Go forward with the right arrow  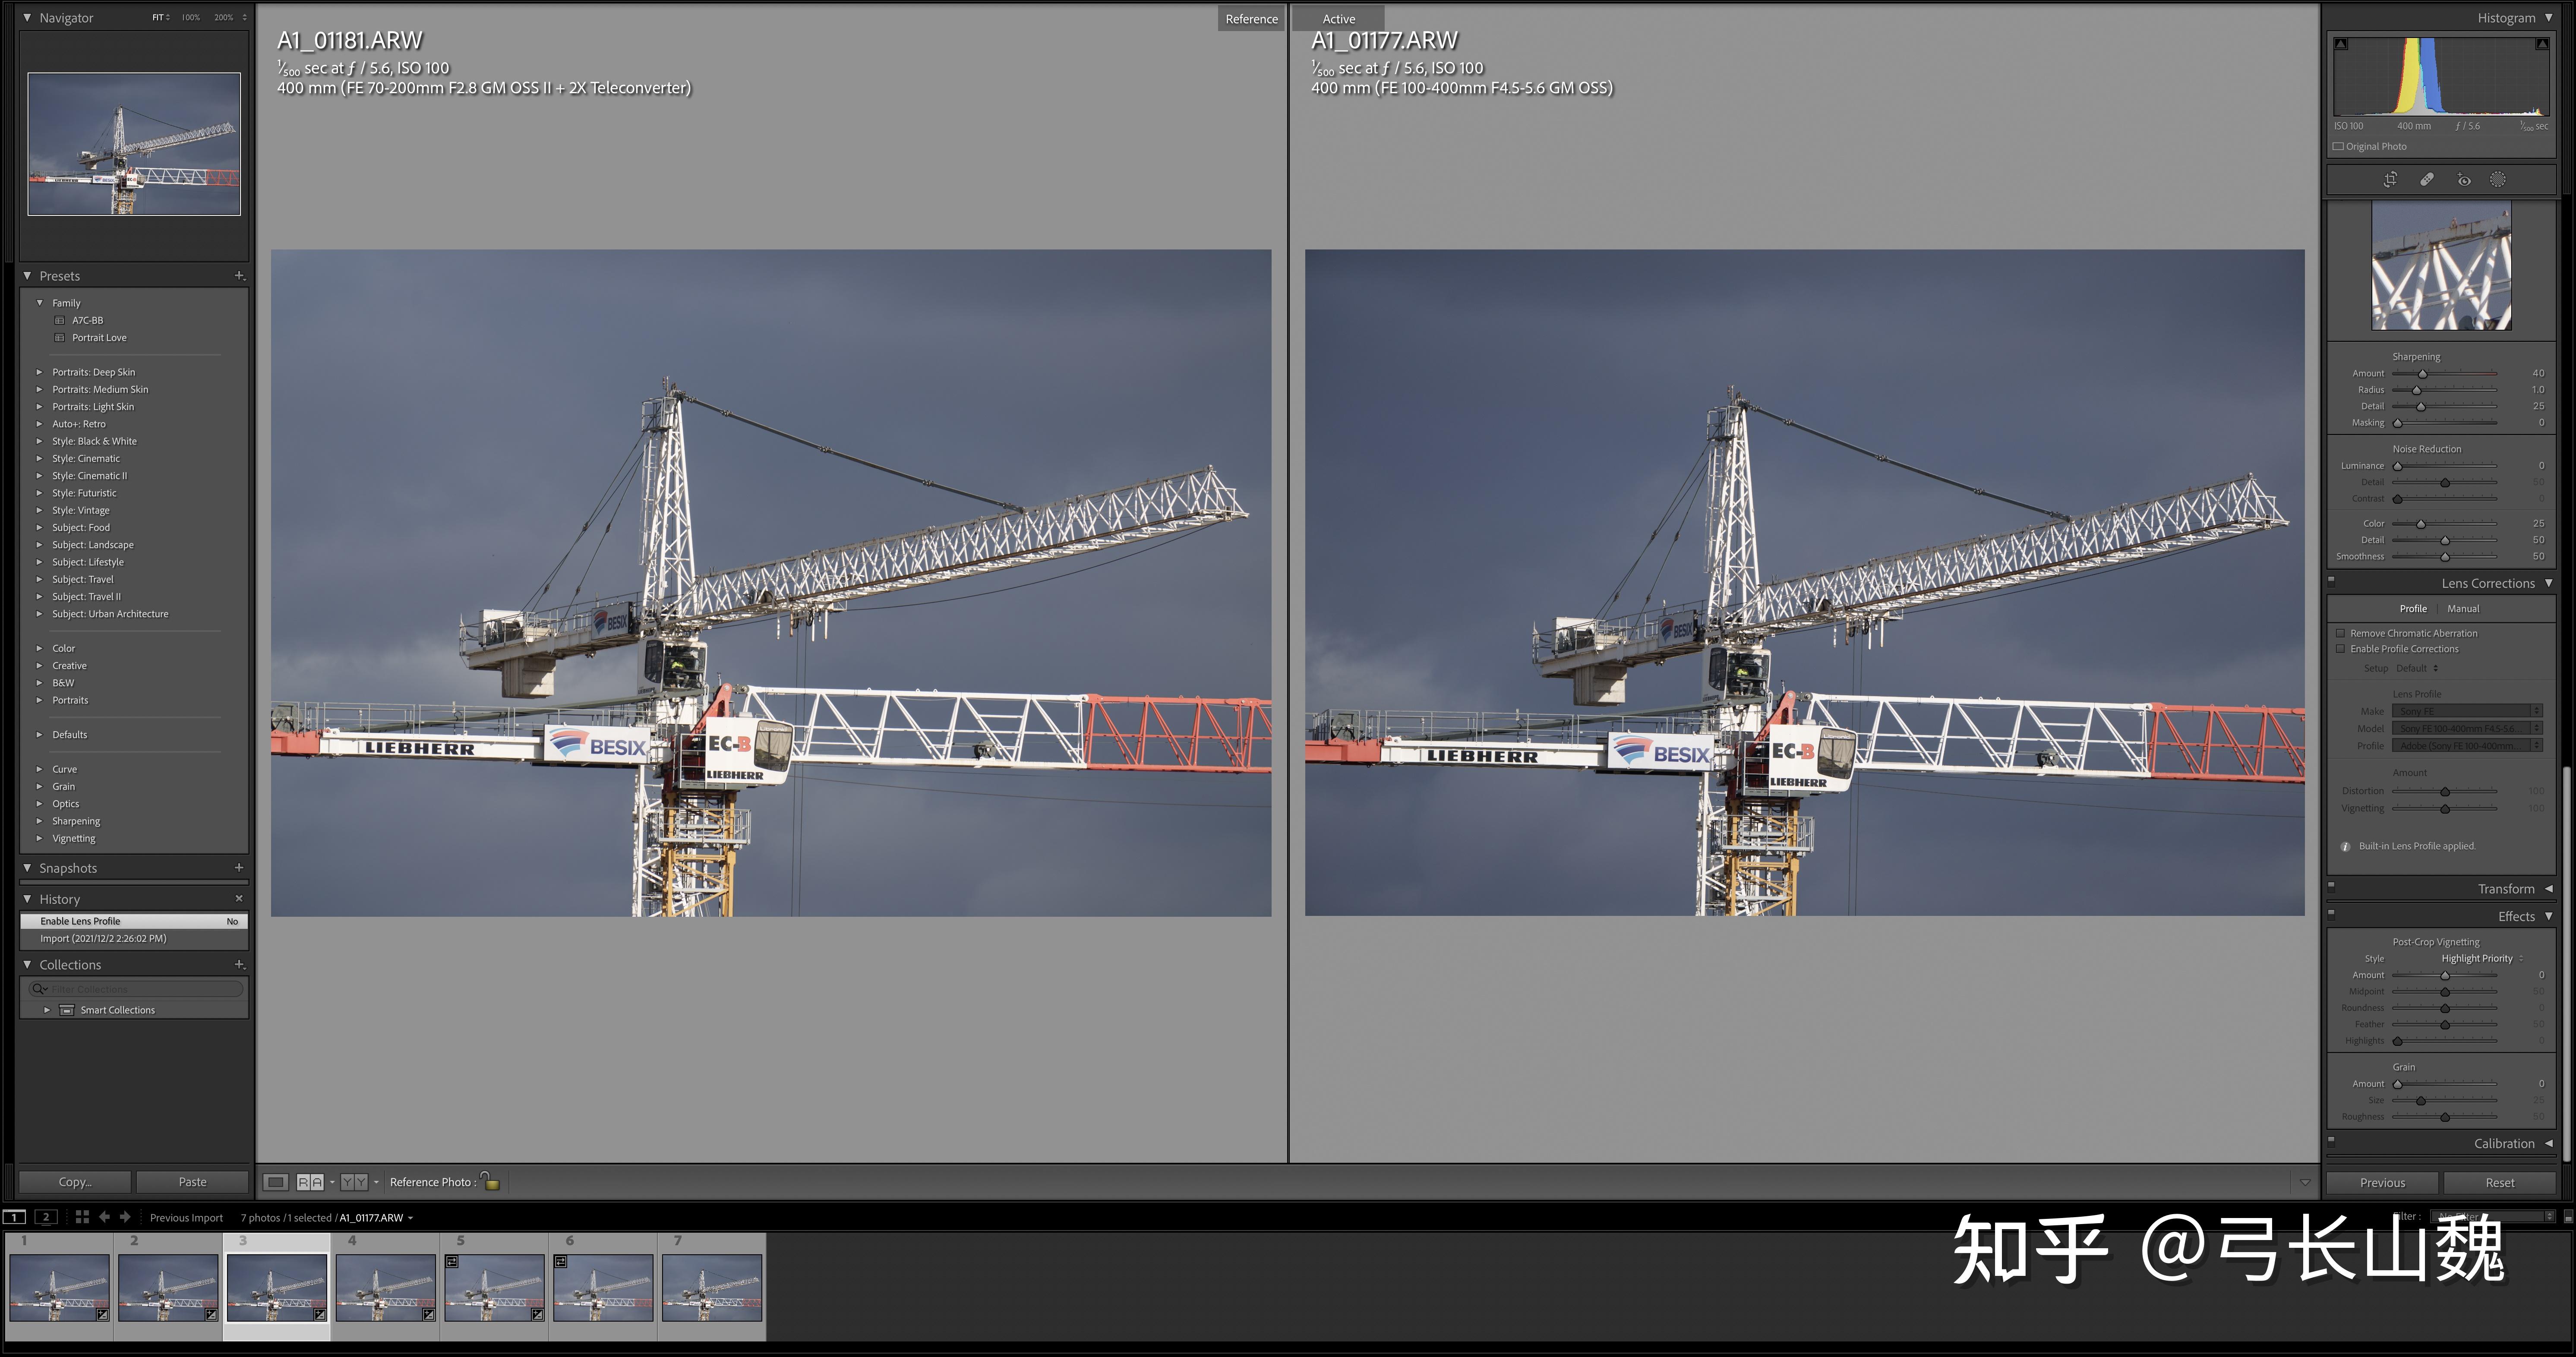click(125, 1217)
